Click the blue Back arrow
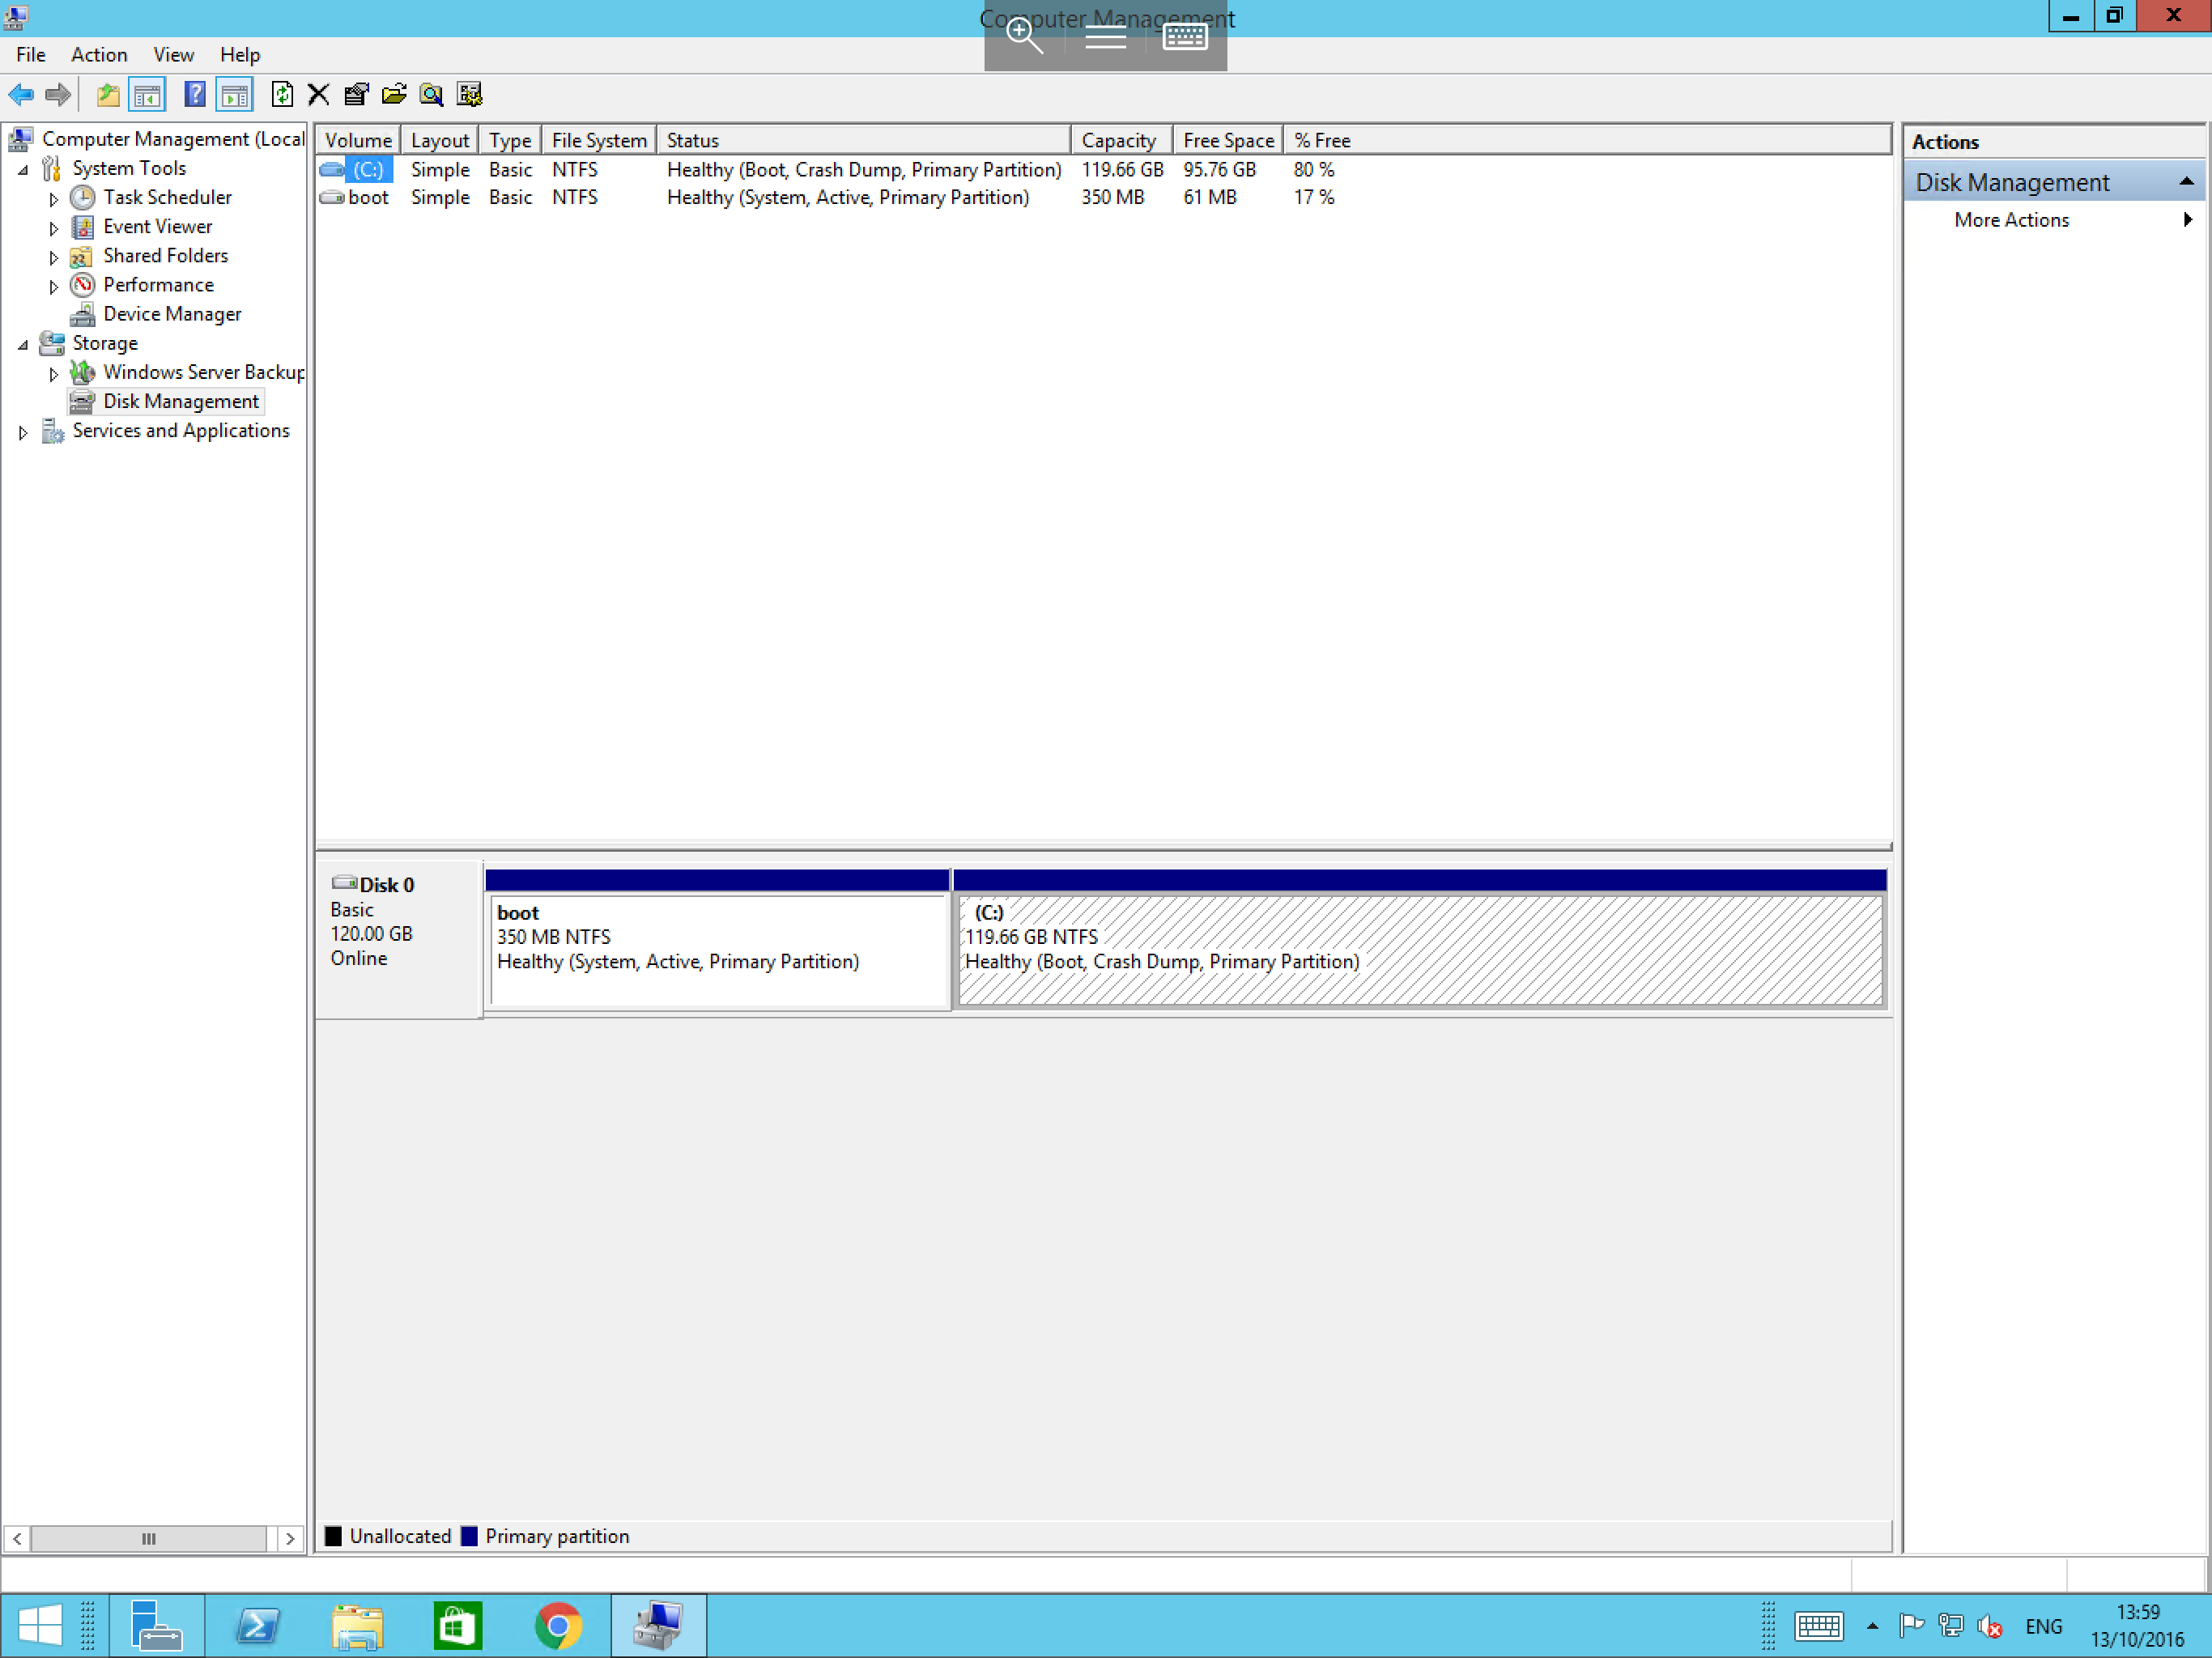The image size is (2212, 1658). click(x=21, y=95)
